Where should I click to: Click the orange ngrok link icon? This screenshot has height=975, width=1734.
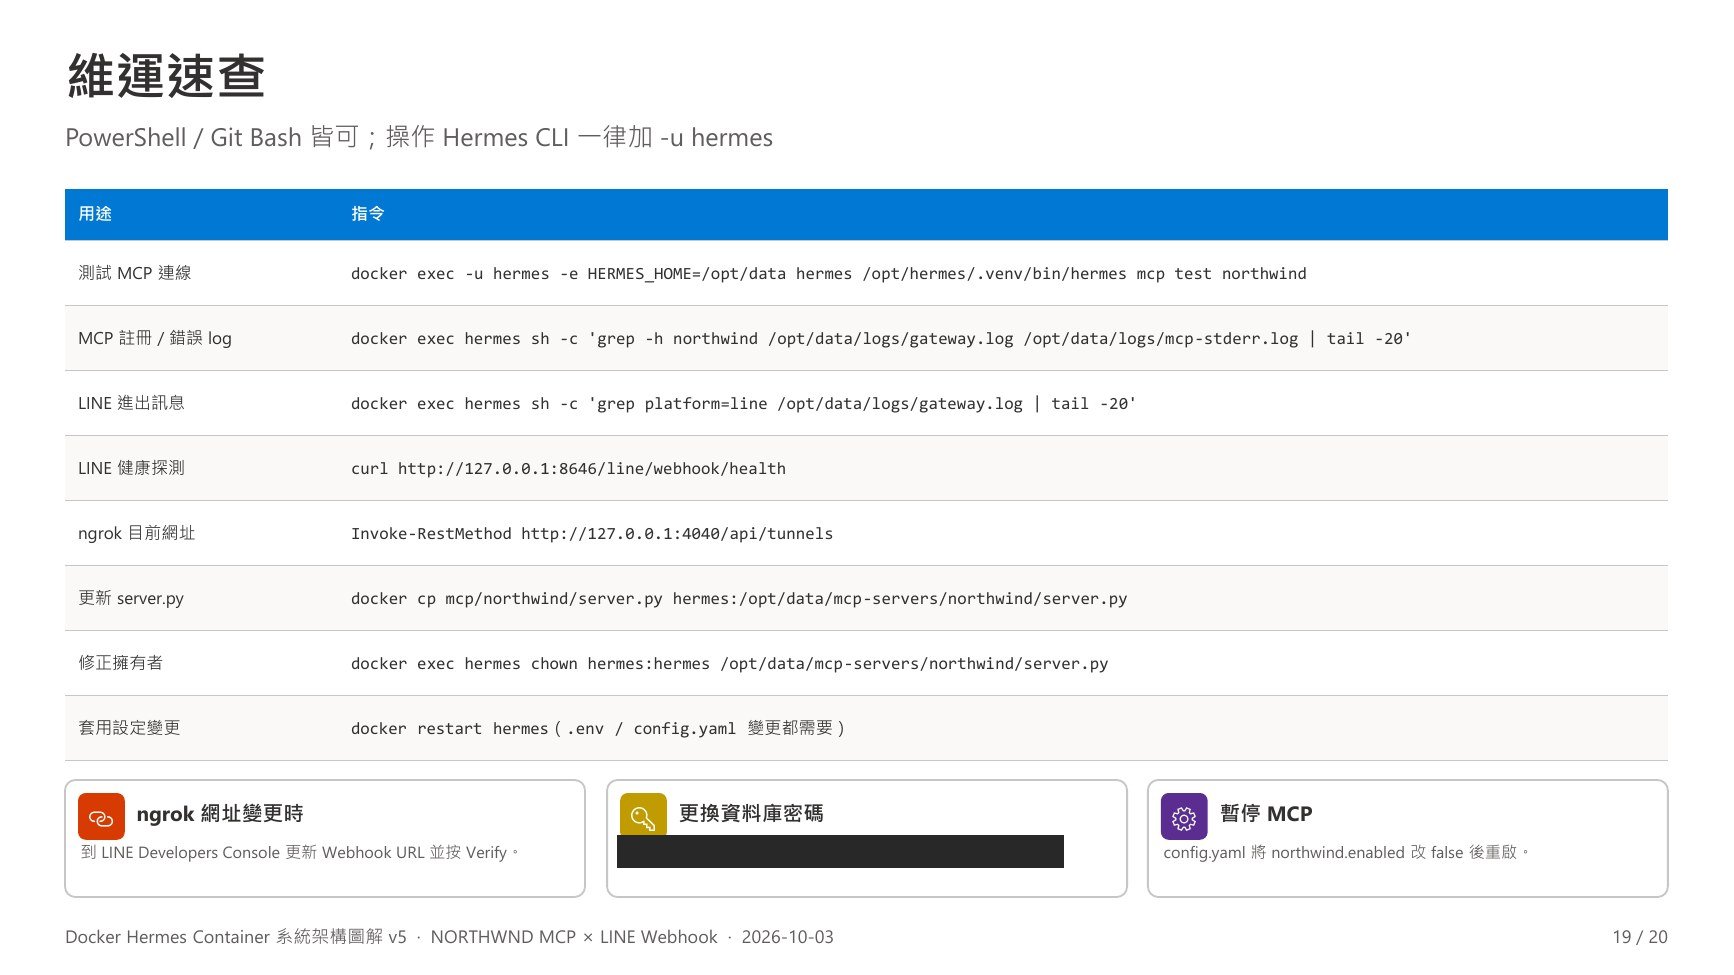(101, 816)
